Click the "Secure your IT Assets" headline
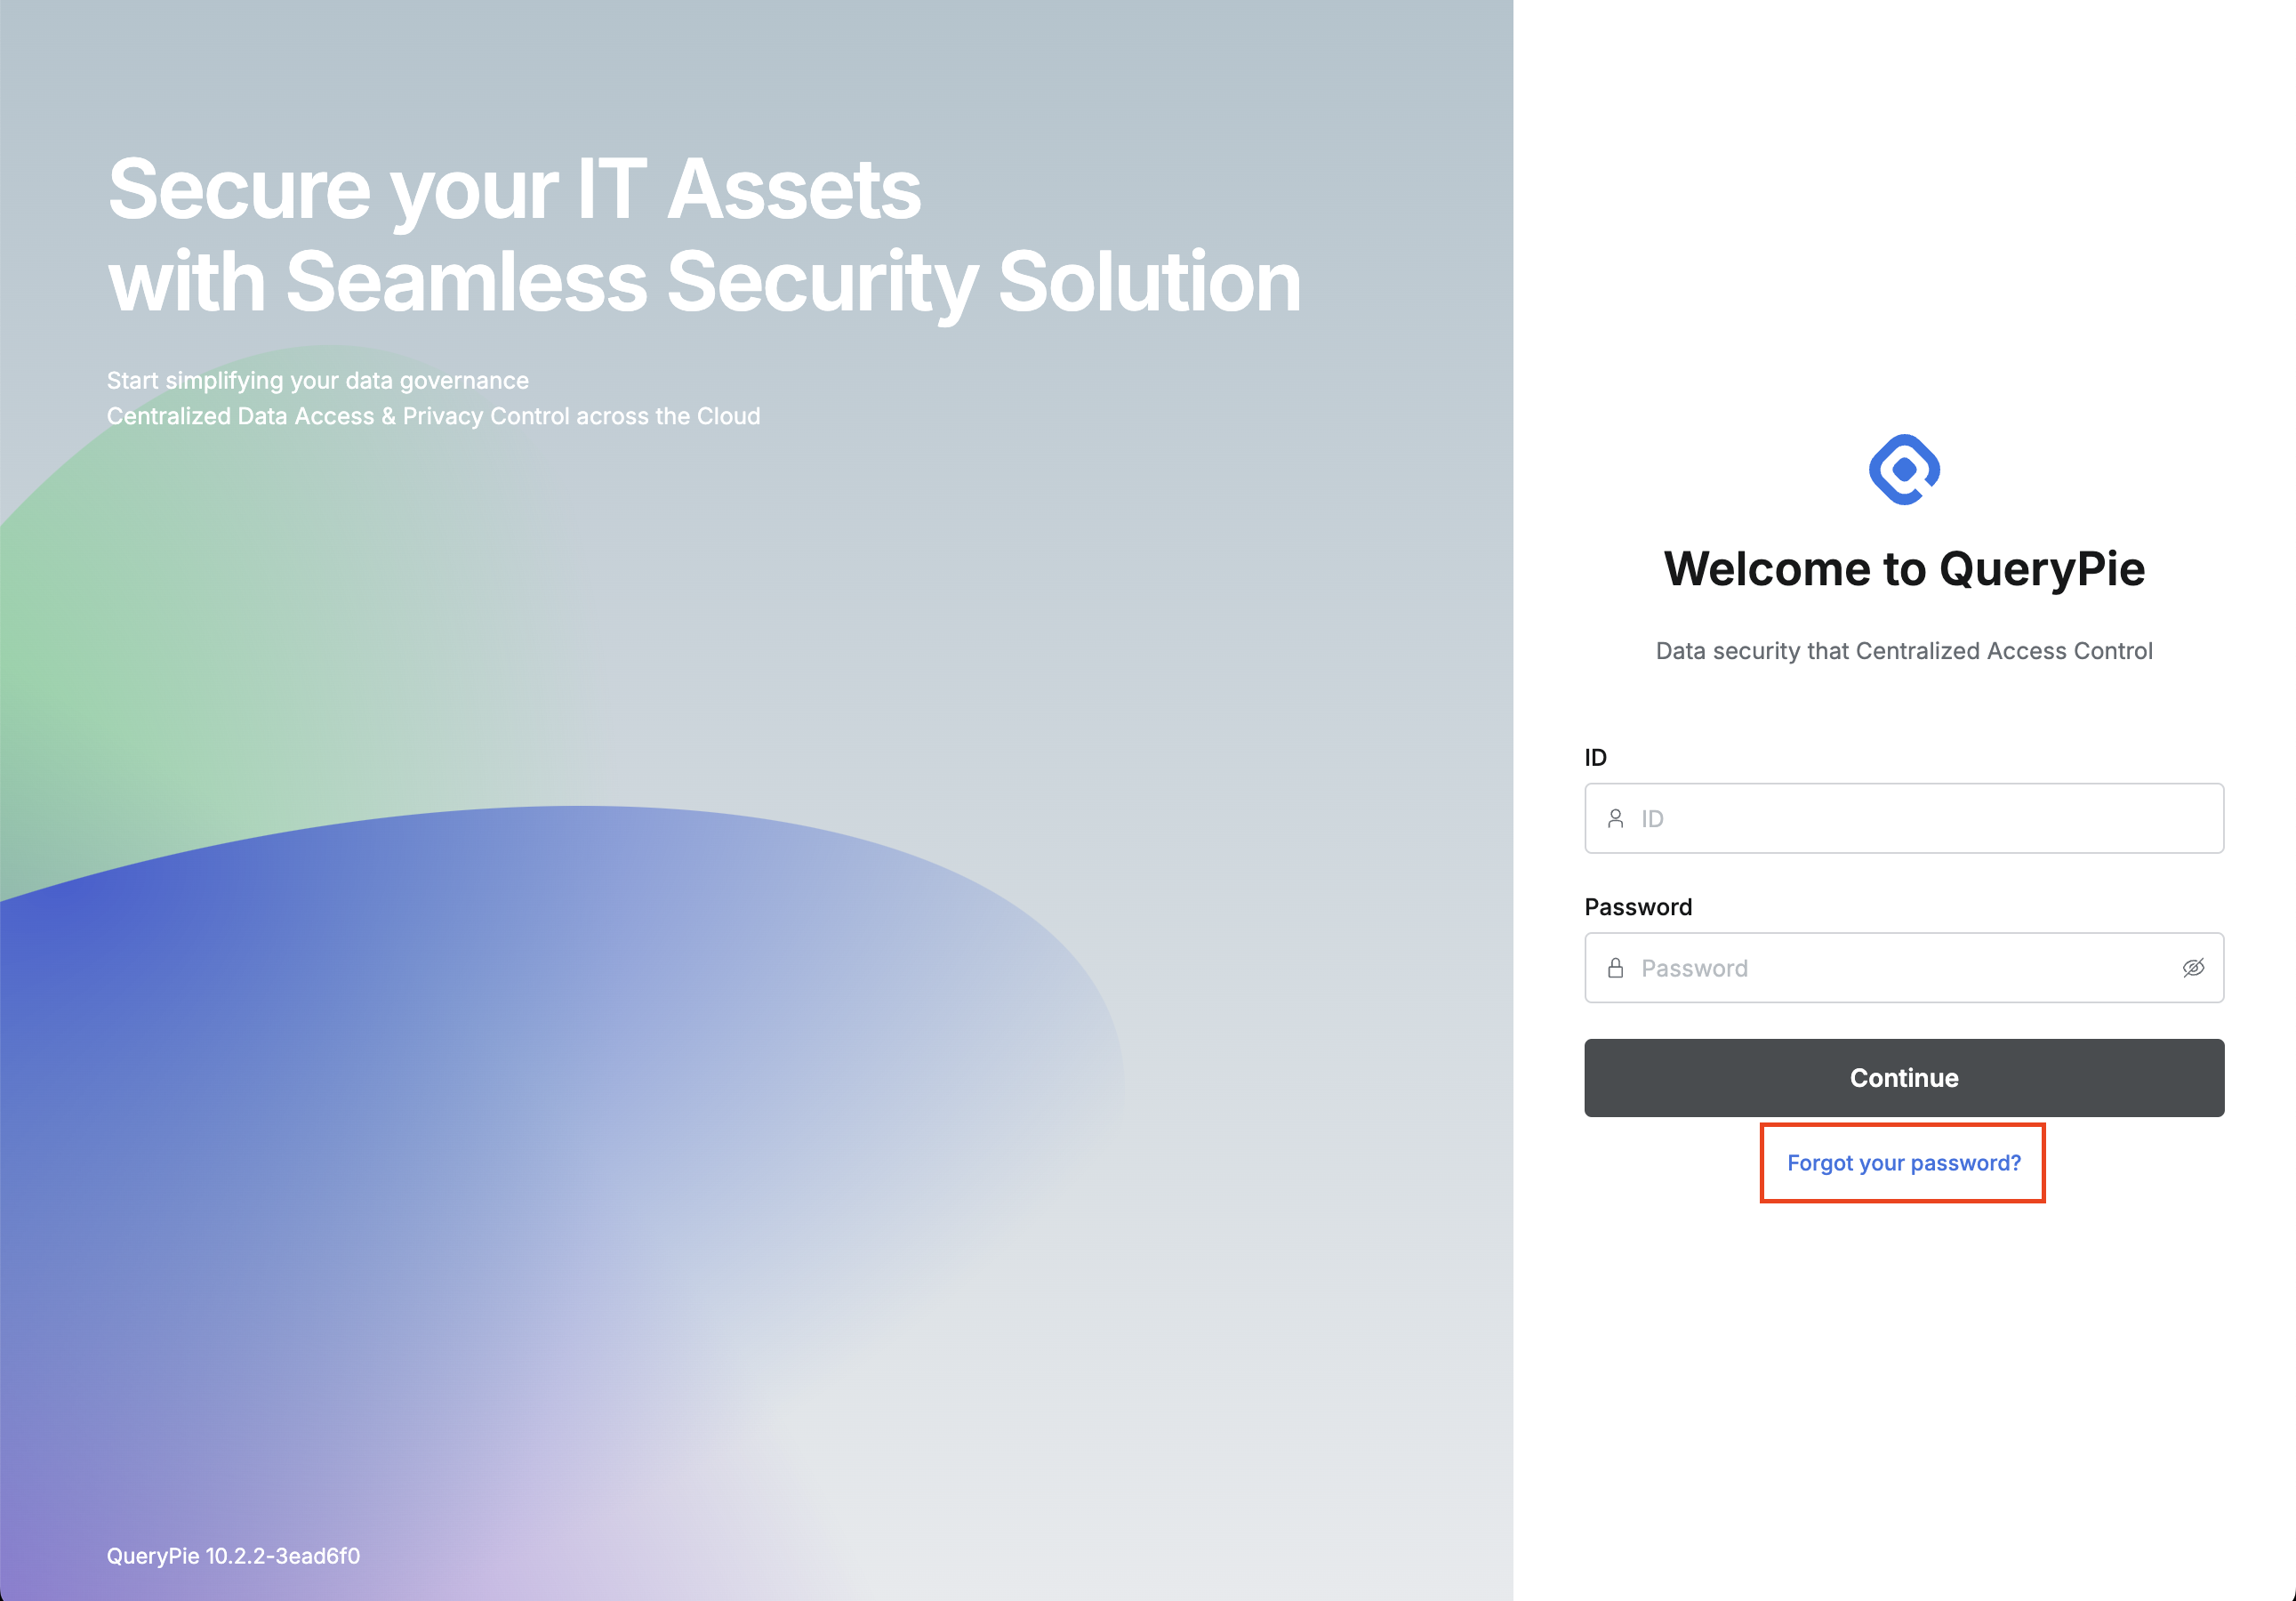Viewport: 2296px width, 1601px height. pos(514,189)
